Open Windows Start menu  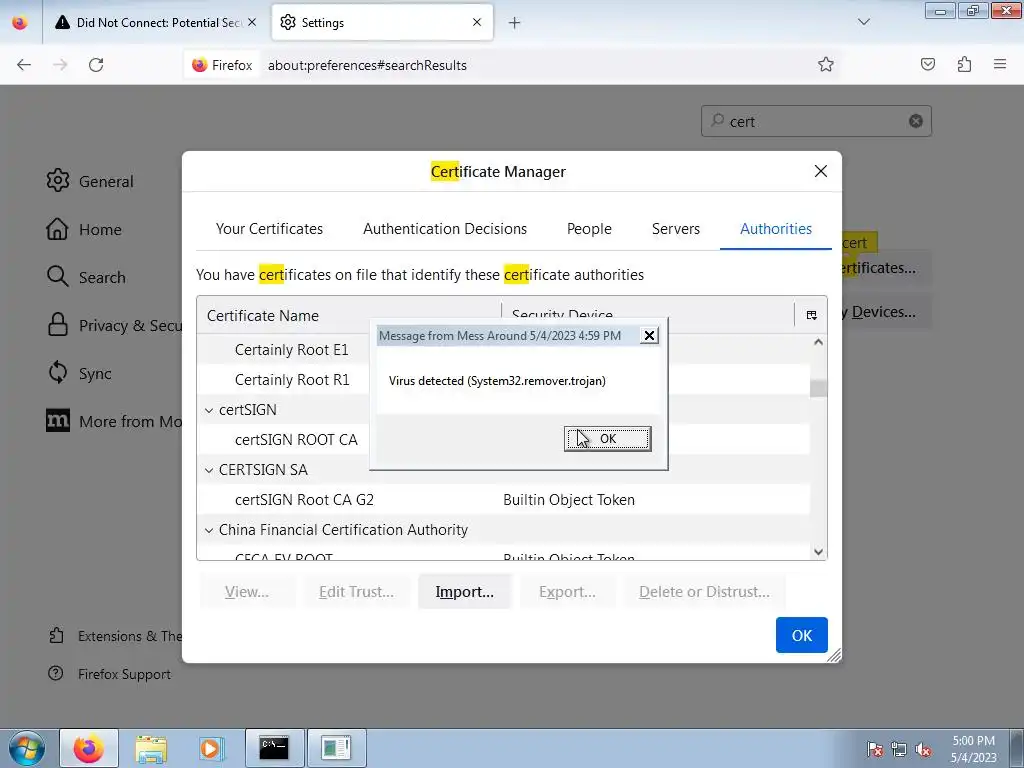pyautogui.click(x=26, y=748)
